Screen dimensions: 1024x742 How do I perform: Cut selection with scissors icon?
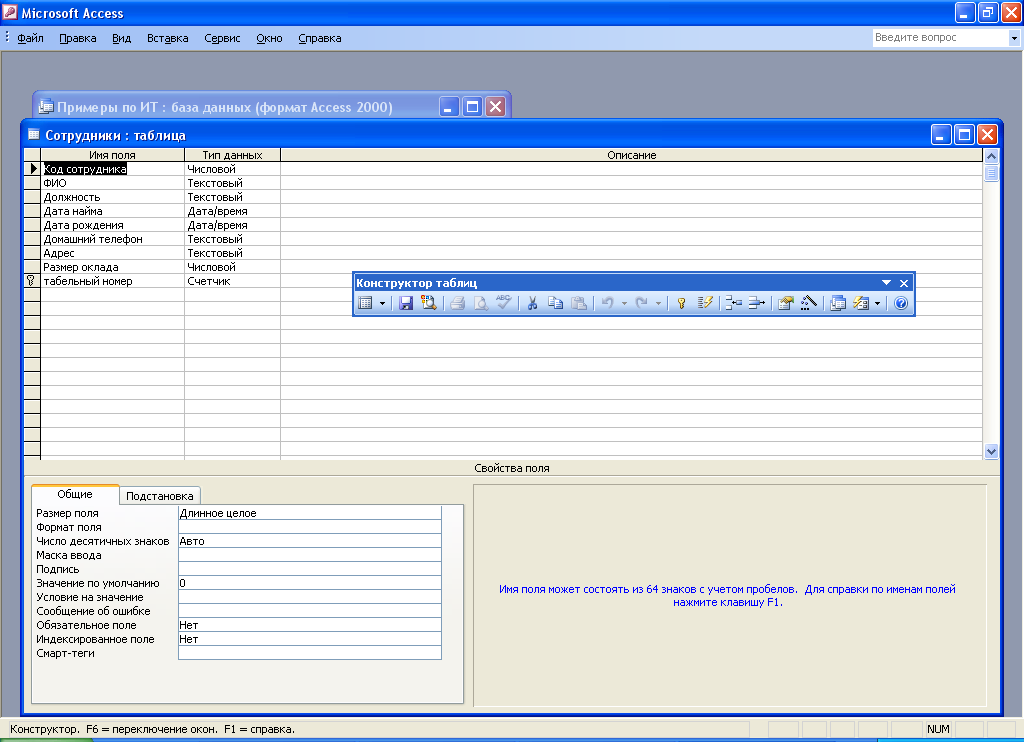532,303
